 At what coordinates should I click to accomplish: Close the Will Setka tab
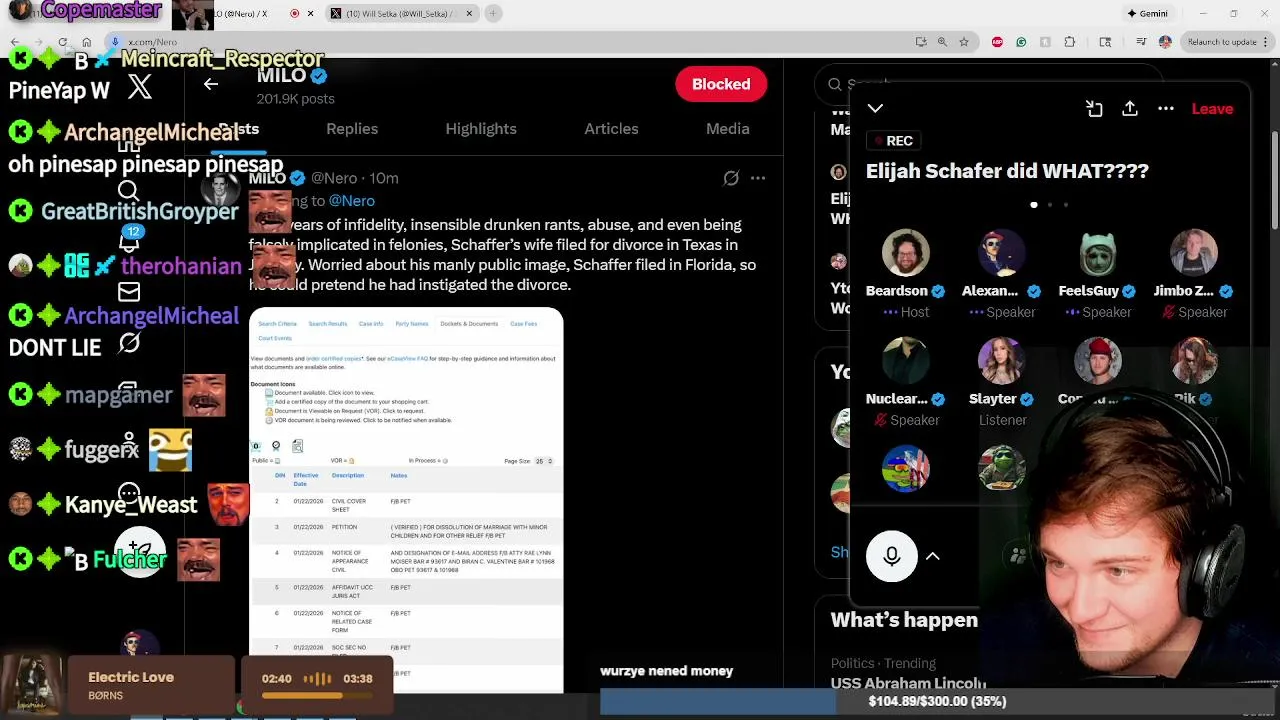(469, 13)
